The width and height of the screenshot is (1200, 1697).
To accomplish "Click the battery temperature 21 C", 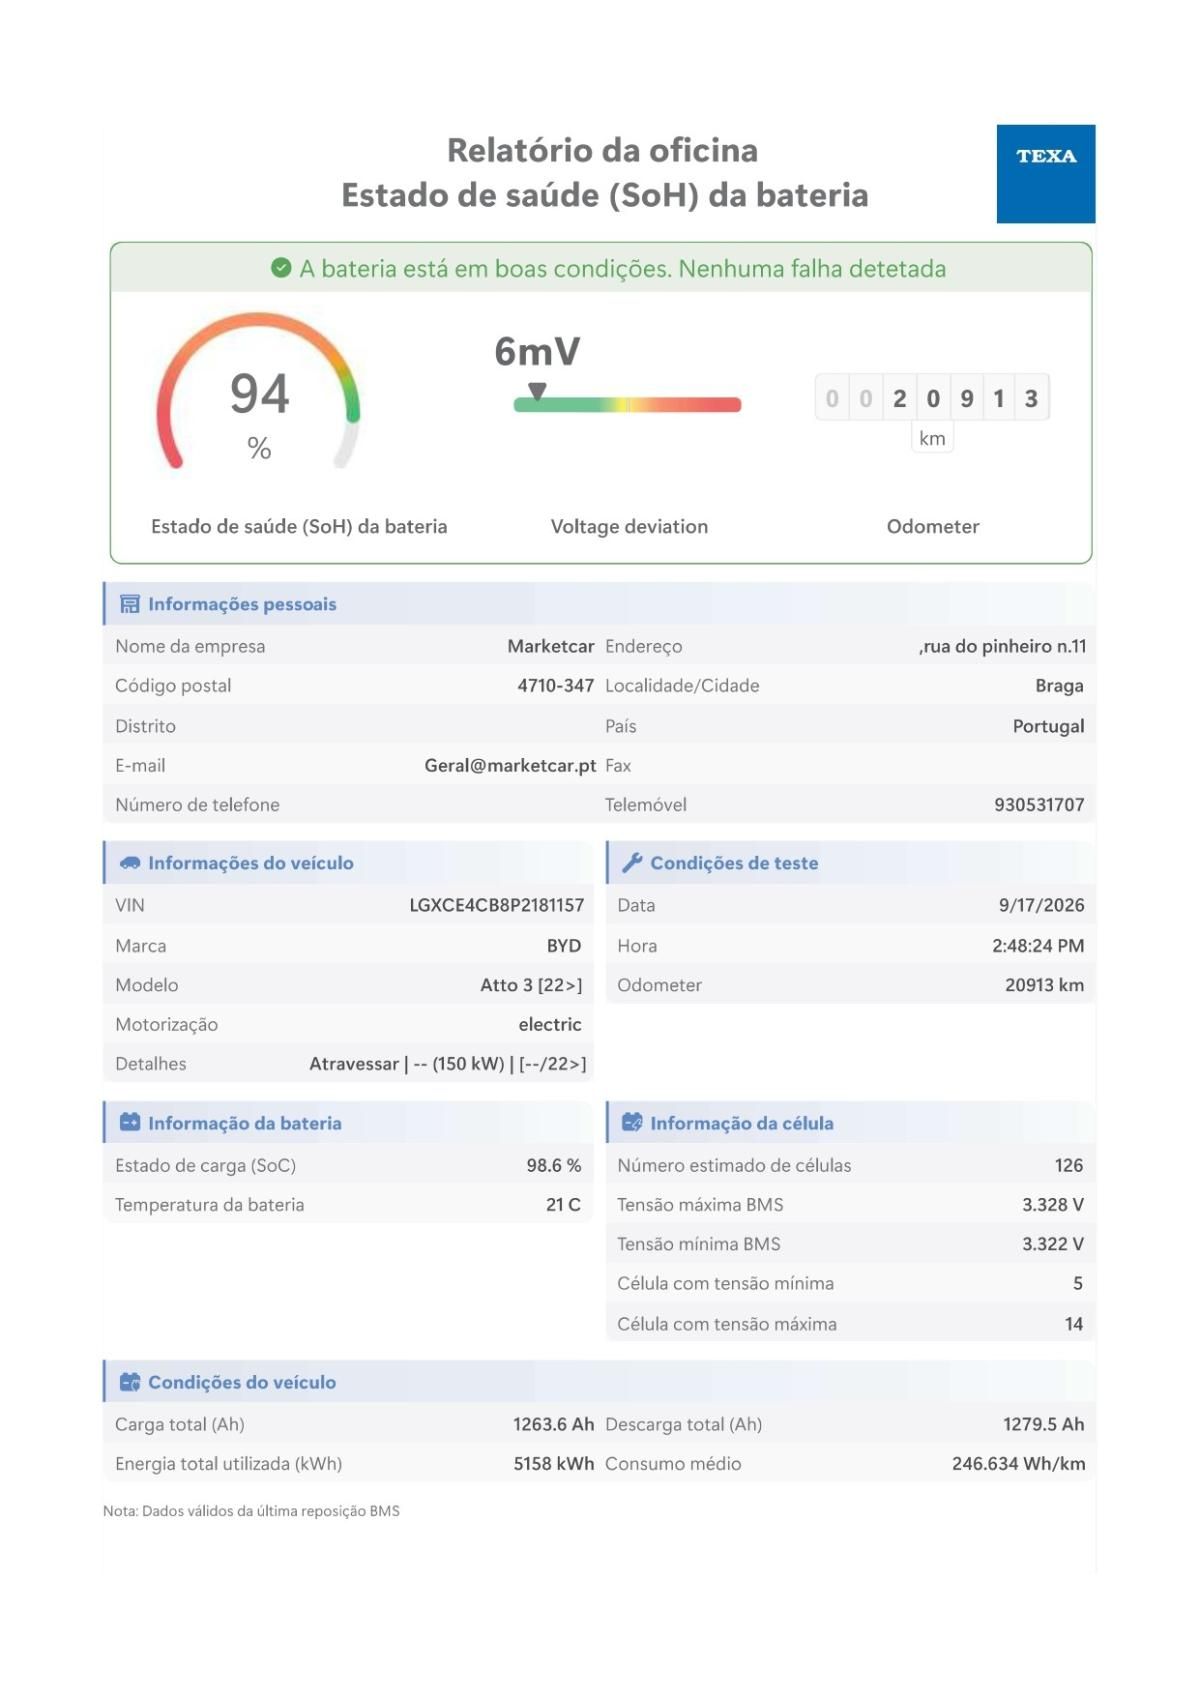I will [x=563, y=1205].
